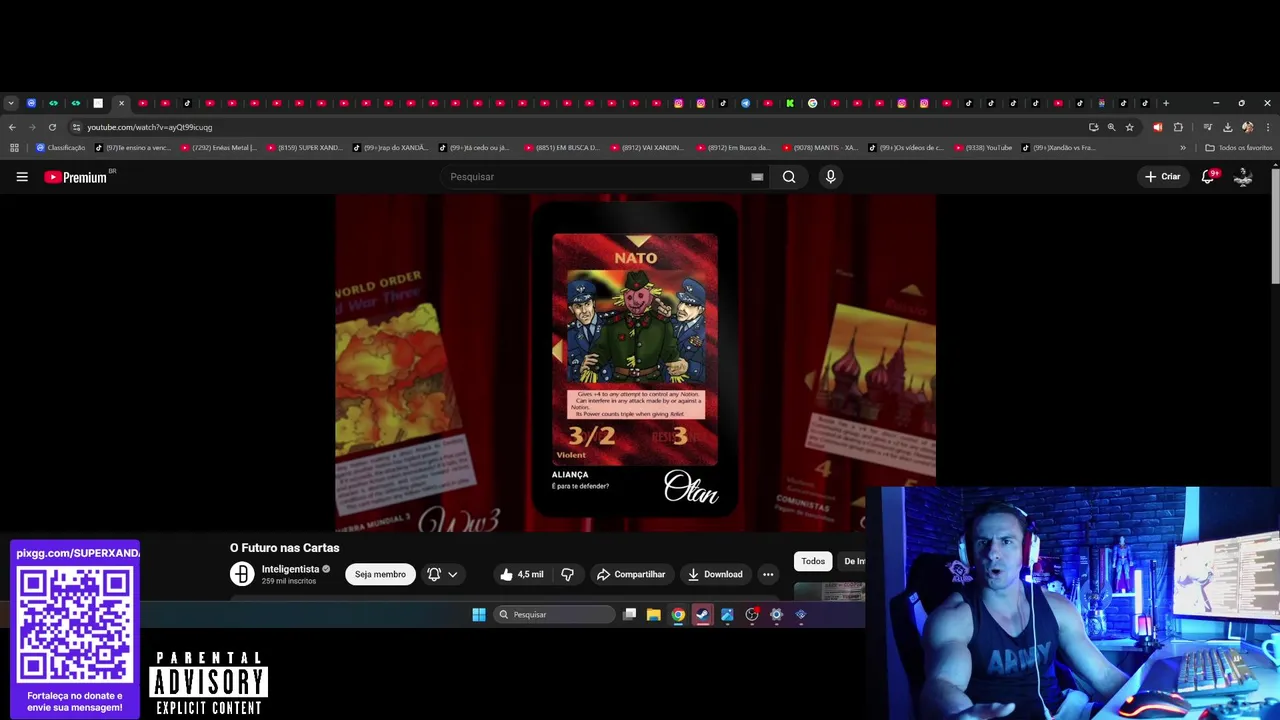This screenshot has width=1280, height=720.
Task: Open the Inteligentista channel avatar
Action: (x=242, y=574)
